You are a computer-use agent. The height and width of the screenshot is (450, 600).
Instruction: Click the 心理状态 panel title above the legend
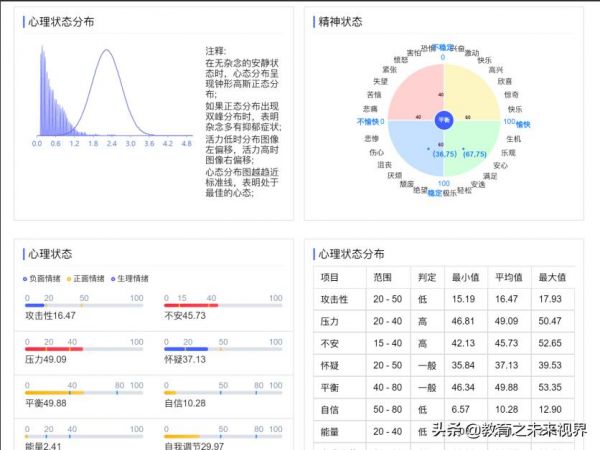click(50, 254)
